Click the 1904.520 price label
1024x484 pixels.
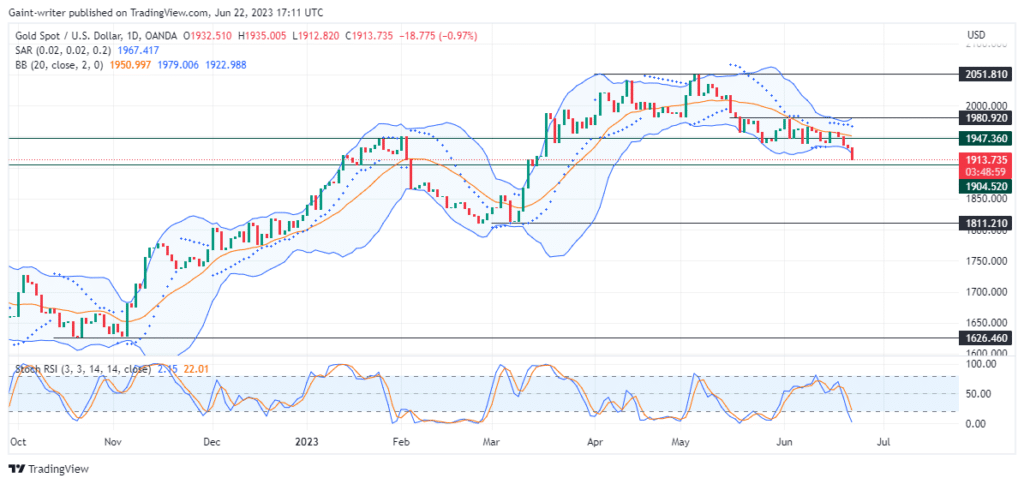(x=985, y=186)
